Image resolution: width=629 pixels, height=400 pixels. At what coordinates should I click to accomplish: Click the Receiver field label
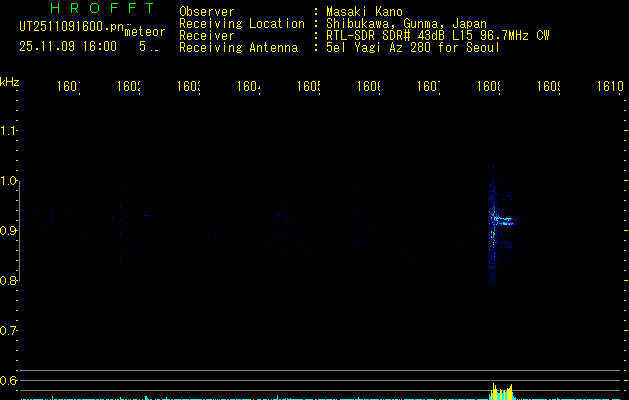[207, 36]
